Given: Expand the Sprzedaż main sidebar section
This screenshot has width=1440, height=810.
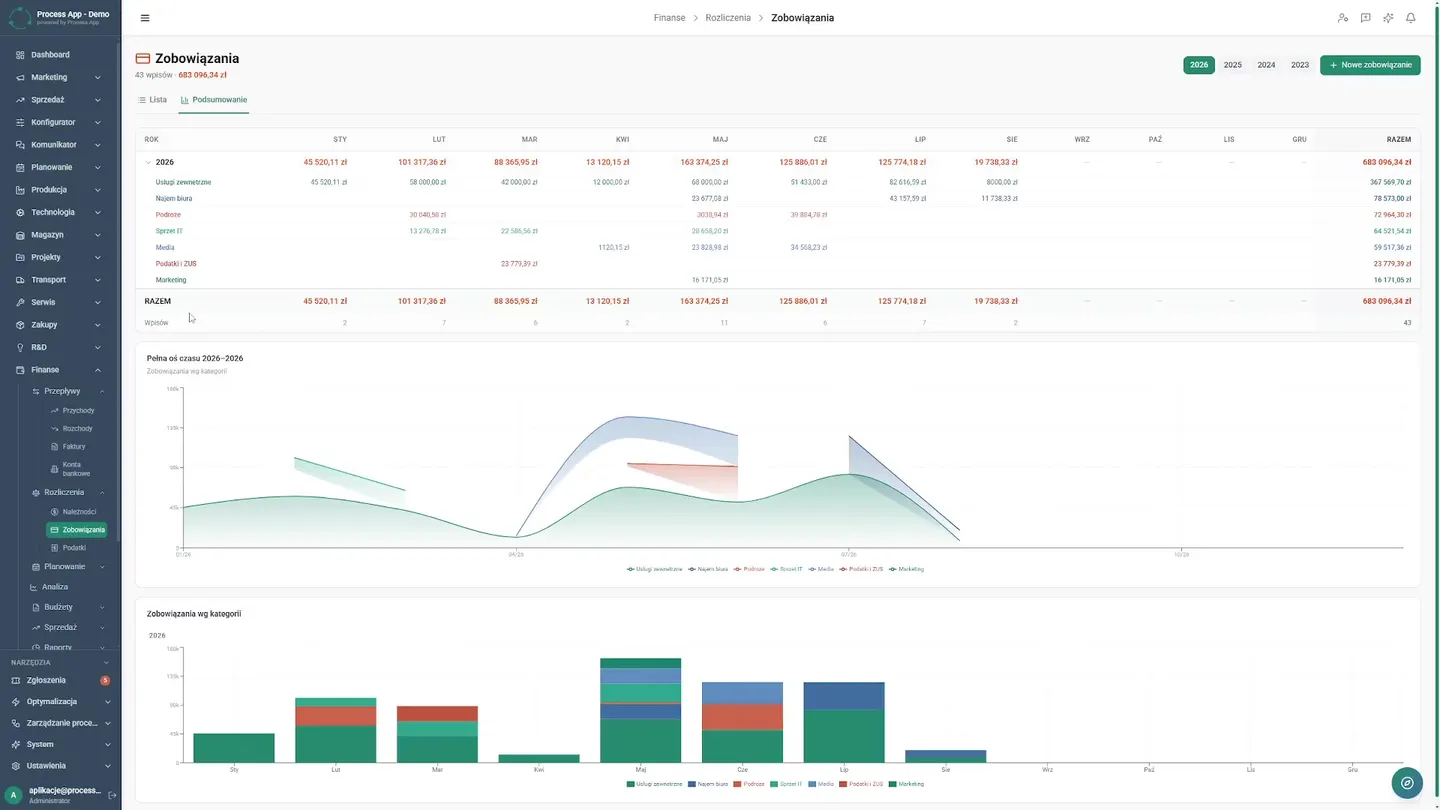Looking at the screenshot, I should [x=60, y=100].
